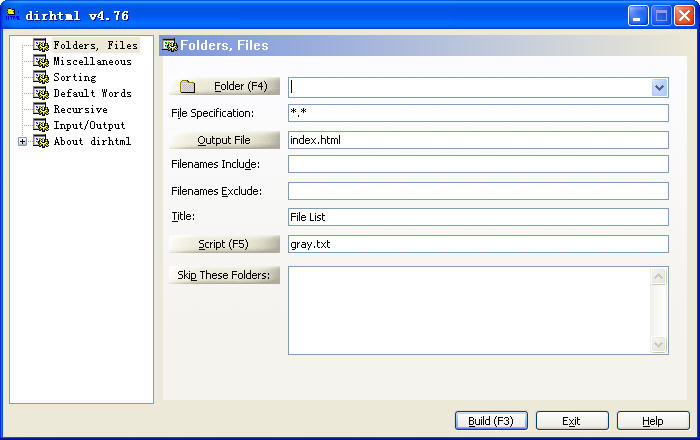Click the Title label

[x=183, y=216]
